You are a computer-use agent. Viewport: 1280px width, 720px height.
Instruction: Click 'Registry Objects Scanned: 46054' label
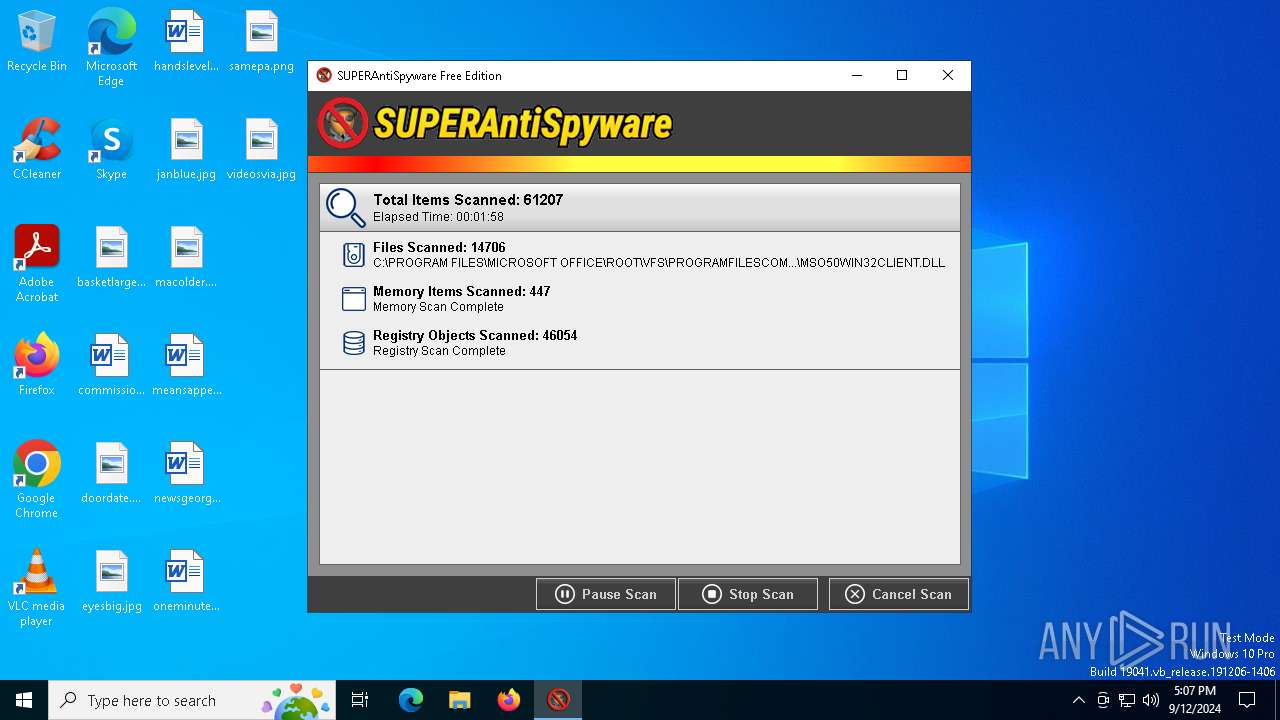point(475,335)
